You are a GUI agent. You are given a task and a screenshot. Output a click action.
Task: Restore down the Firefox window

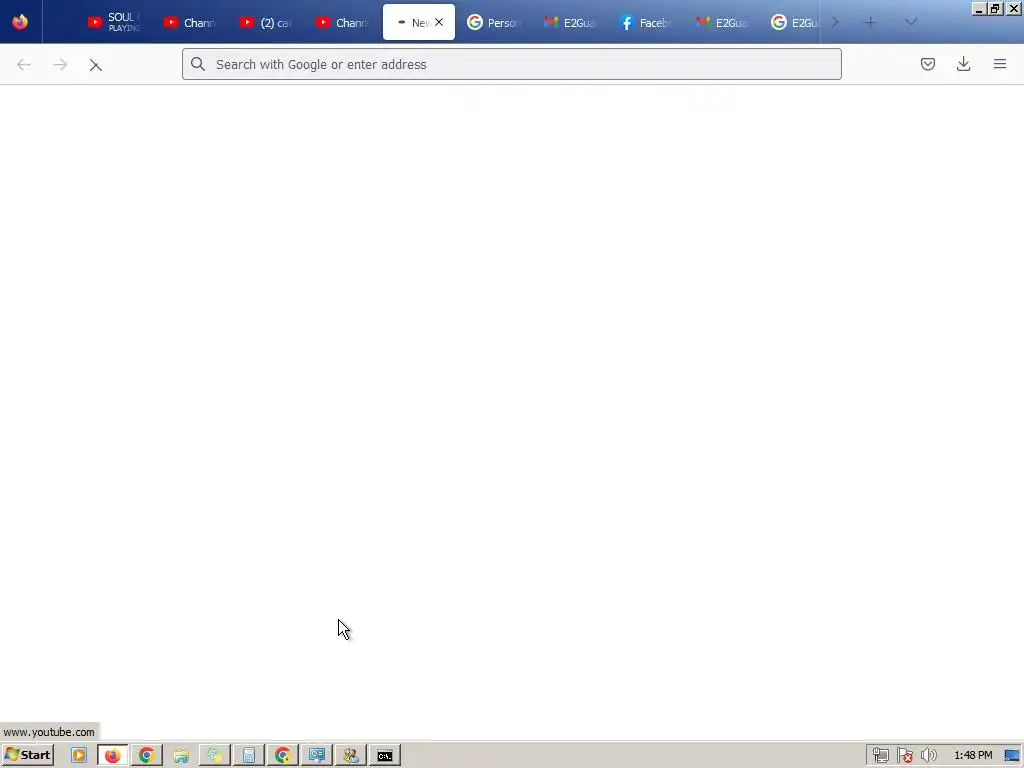[x=995, y=9]
